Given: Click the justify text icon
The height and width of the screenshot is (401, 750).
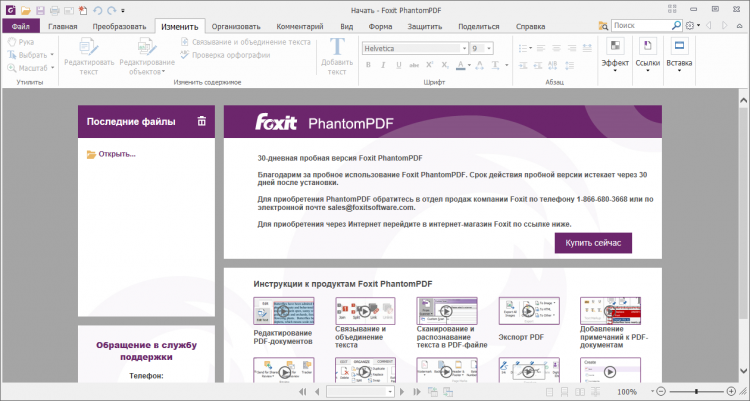Looking at the screenshot, I should (x=587, y=48).
